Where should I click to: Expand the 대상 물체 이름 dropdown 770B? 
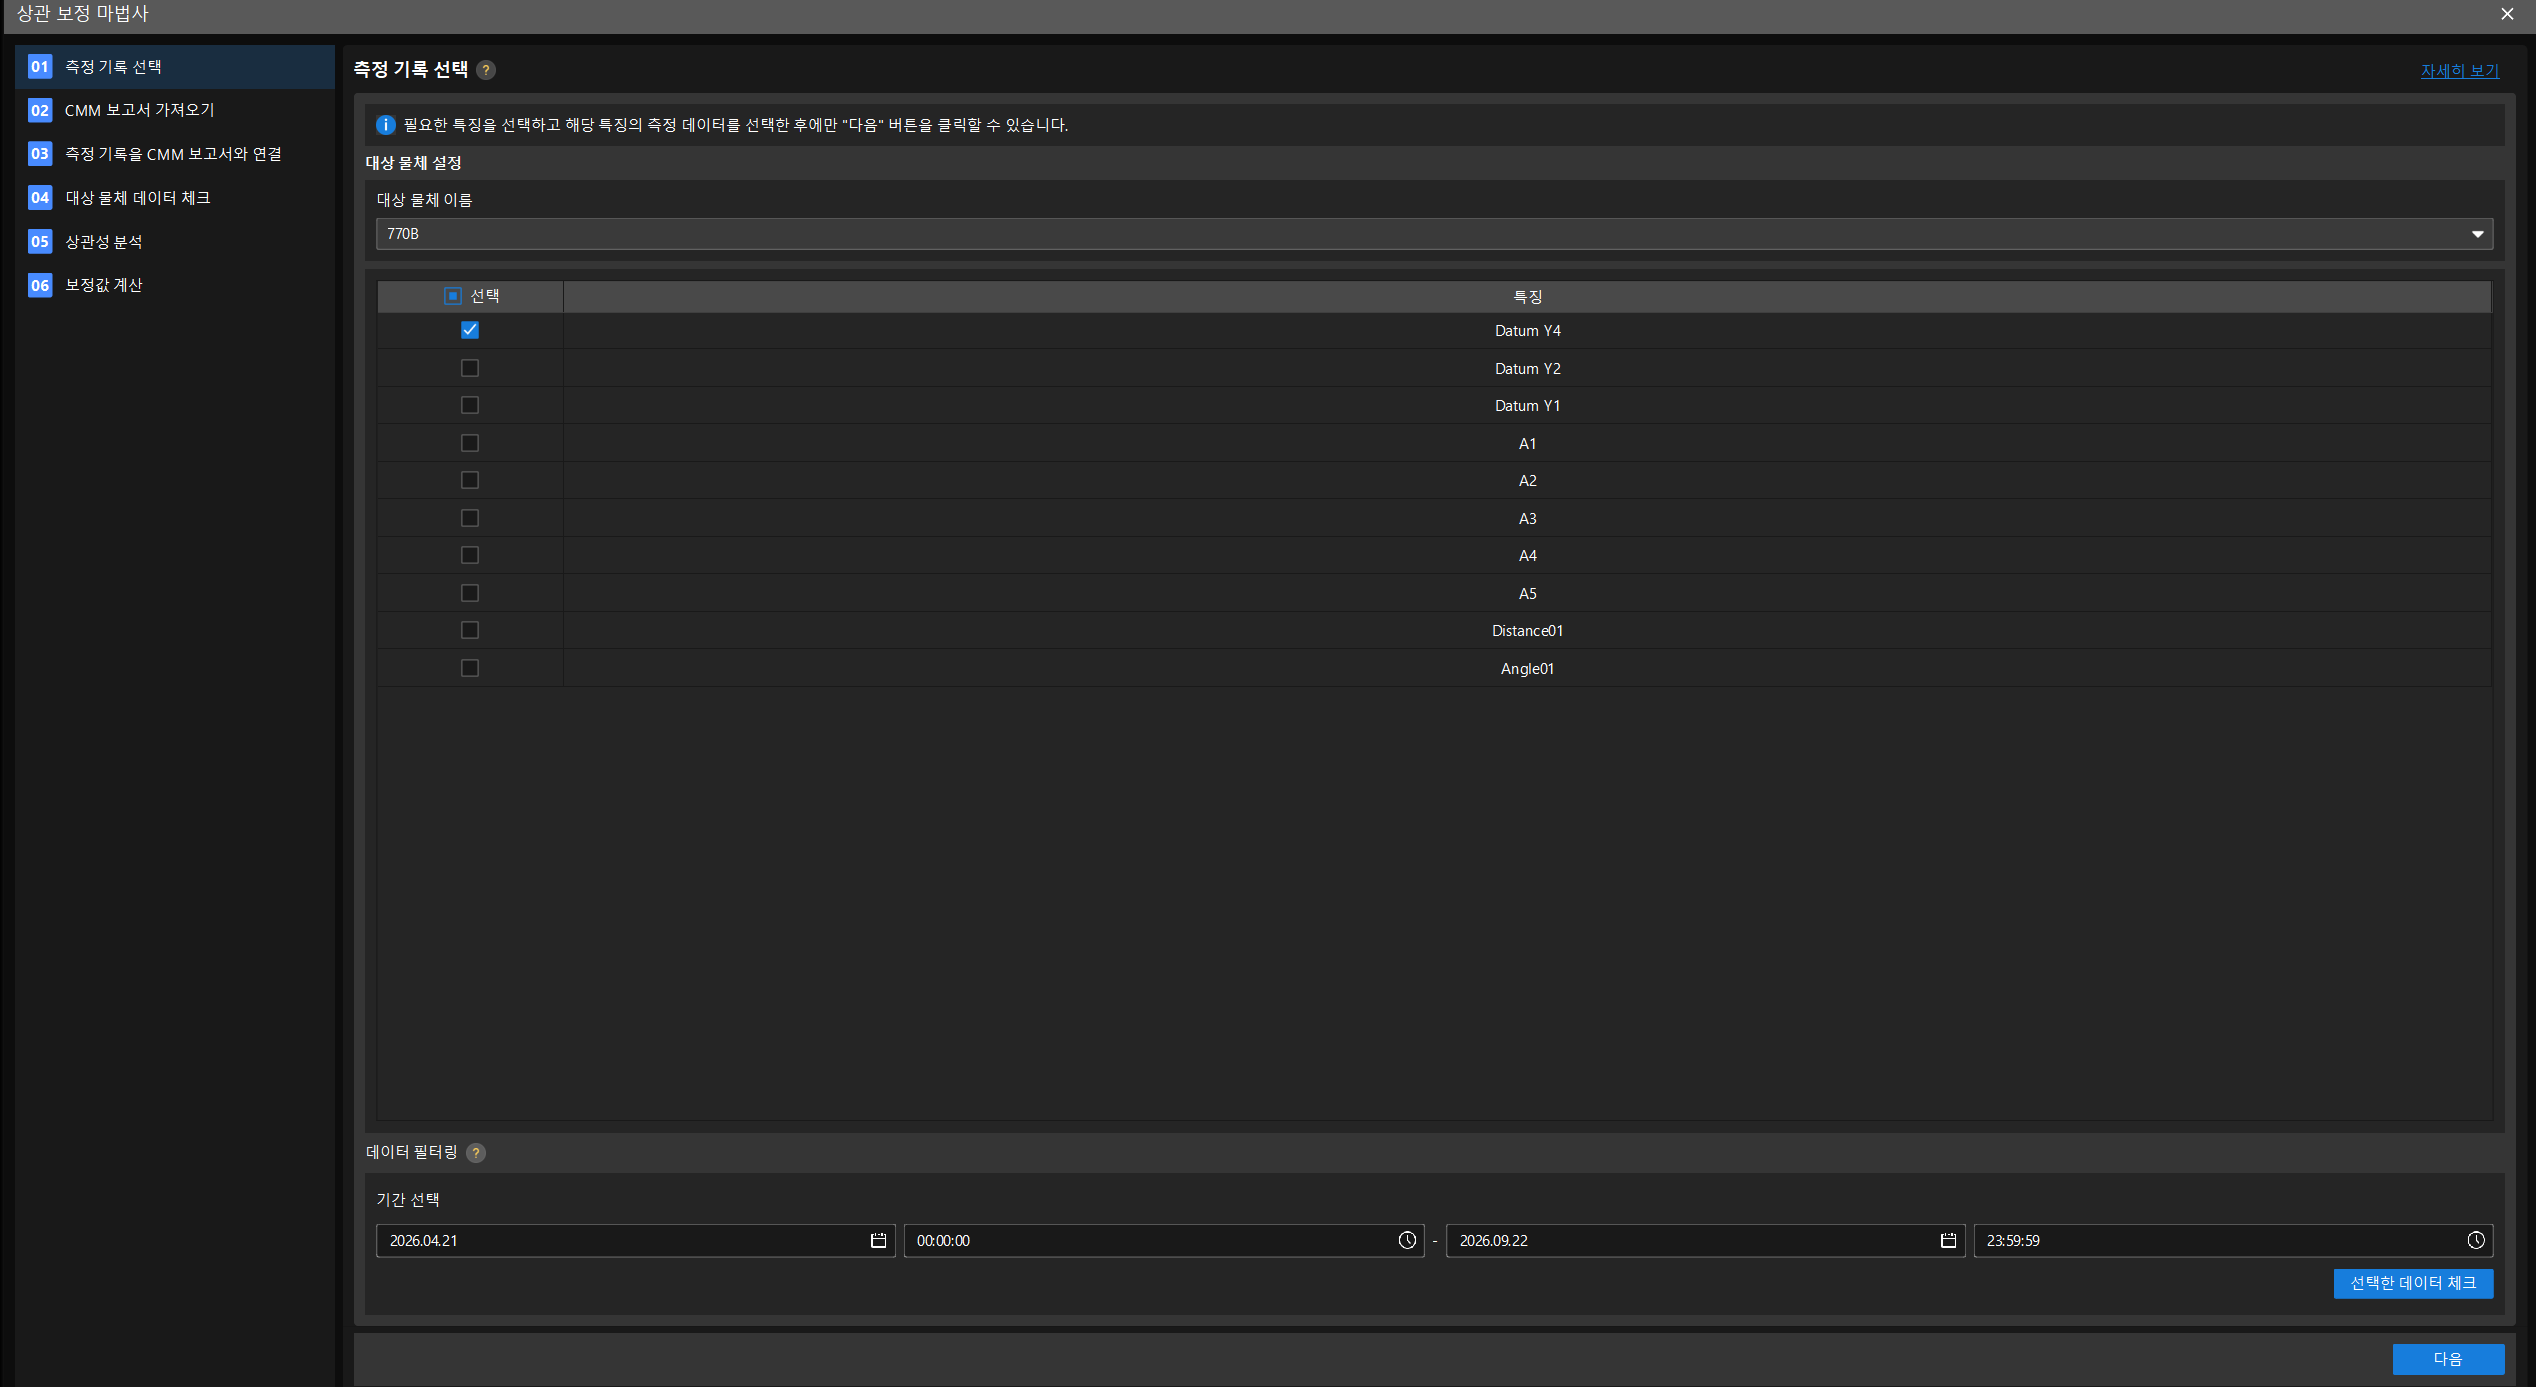click(x=1434, y=234)
